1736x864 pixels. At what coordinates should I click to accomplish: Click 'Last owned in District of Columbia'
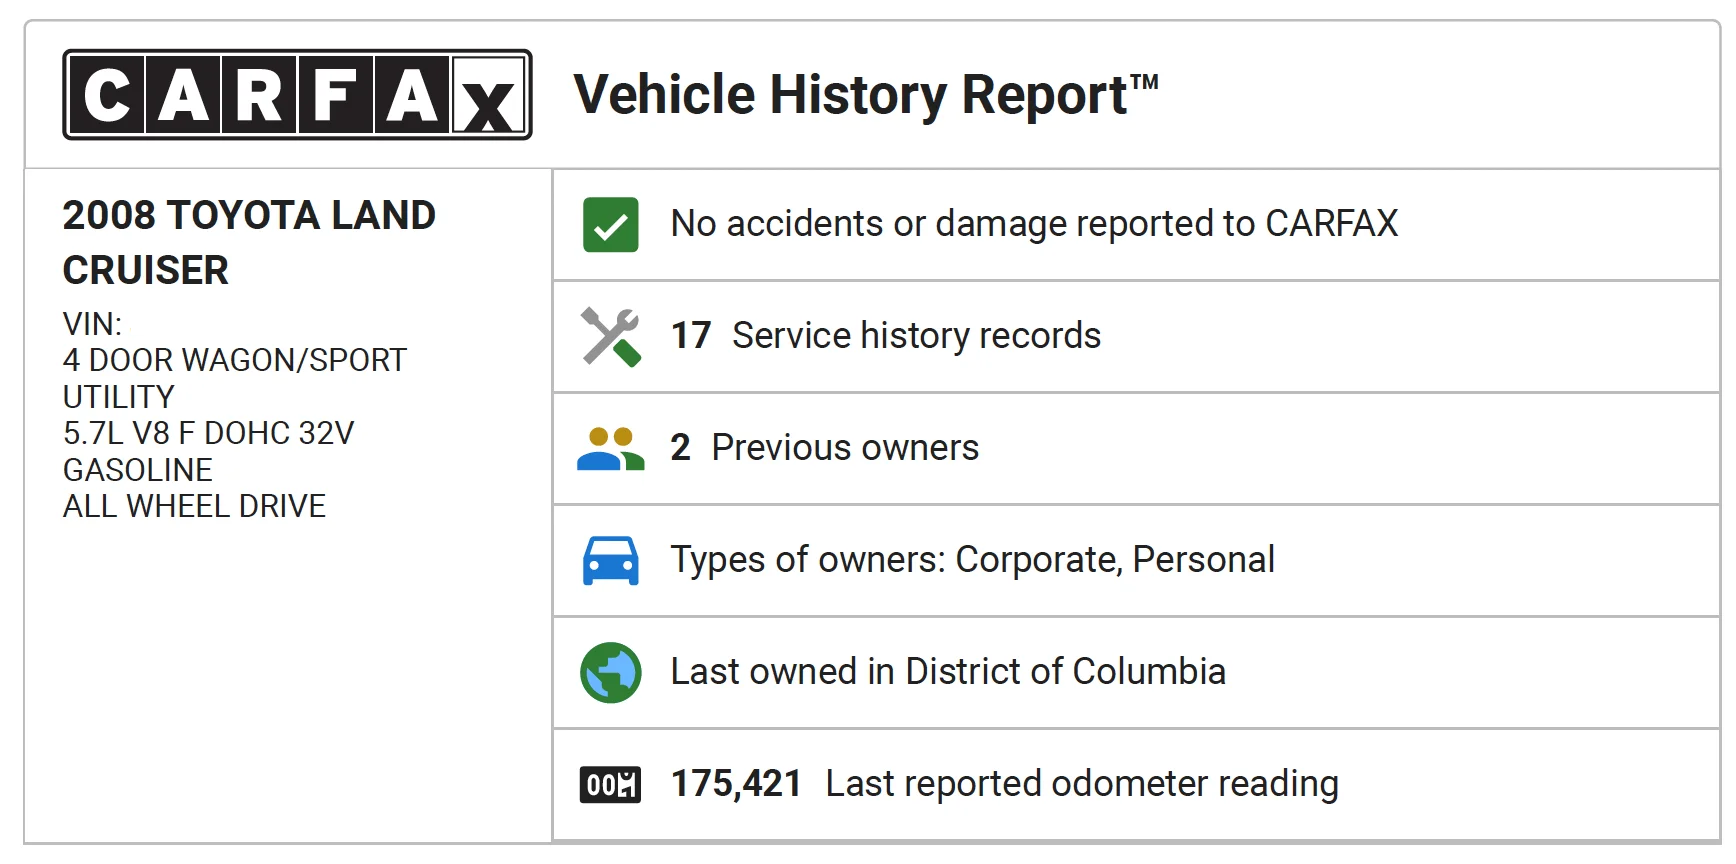click(x=948, y=672)
